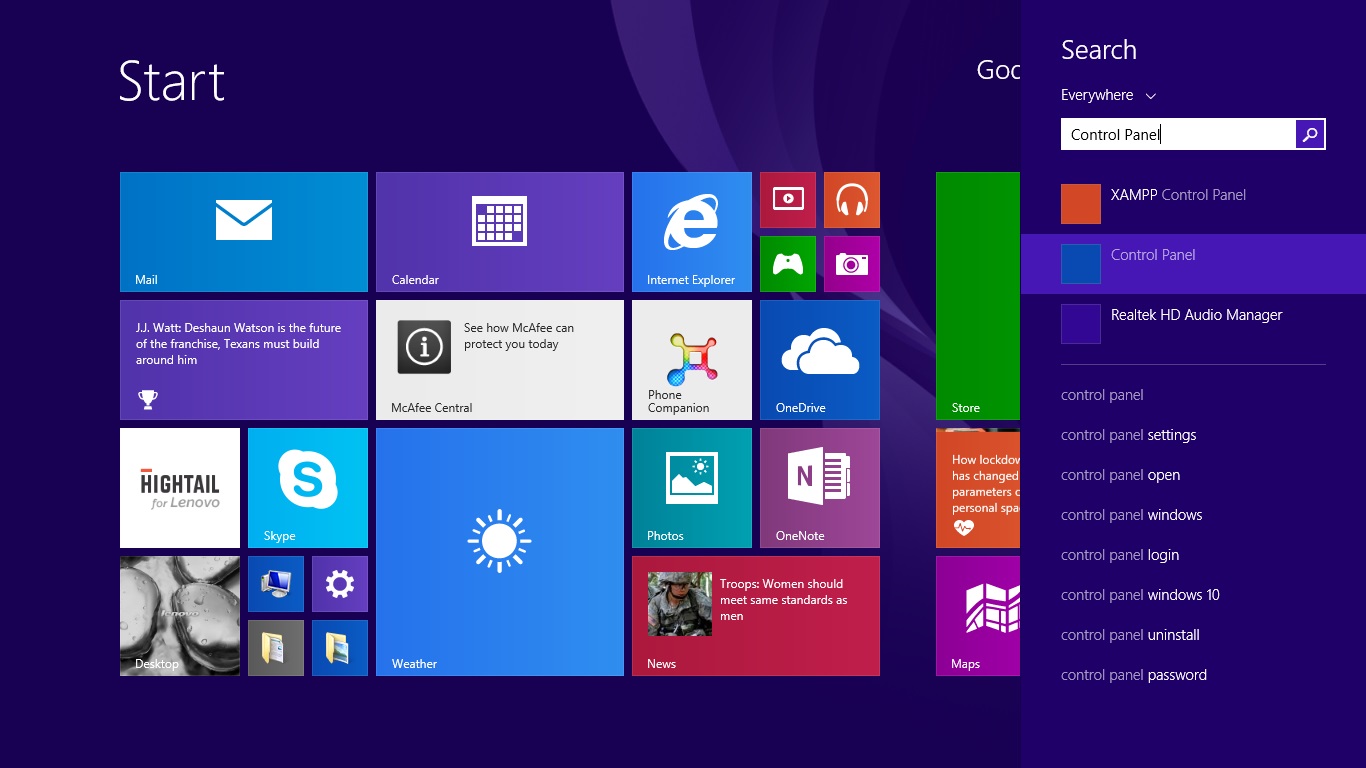Open the J.J. Watt sports news tile

click(244, 360)
